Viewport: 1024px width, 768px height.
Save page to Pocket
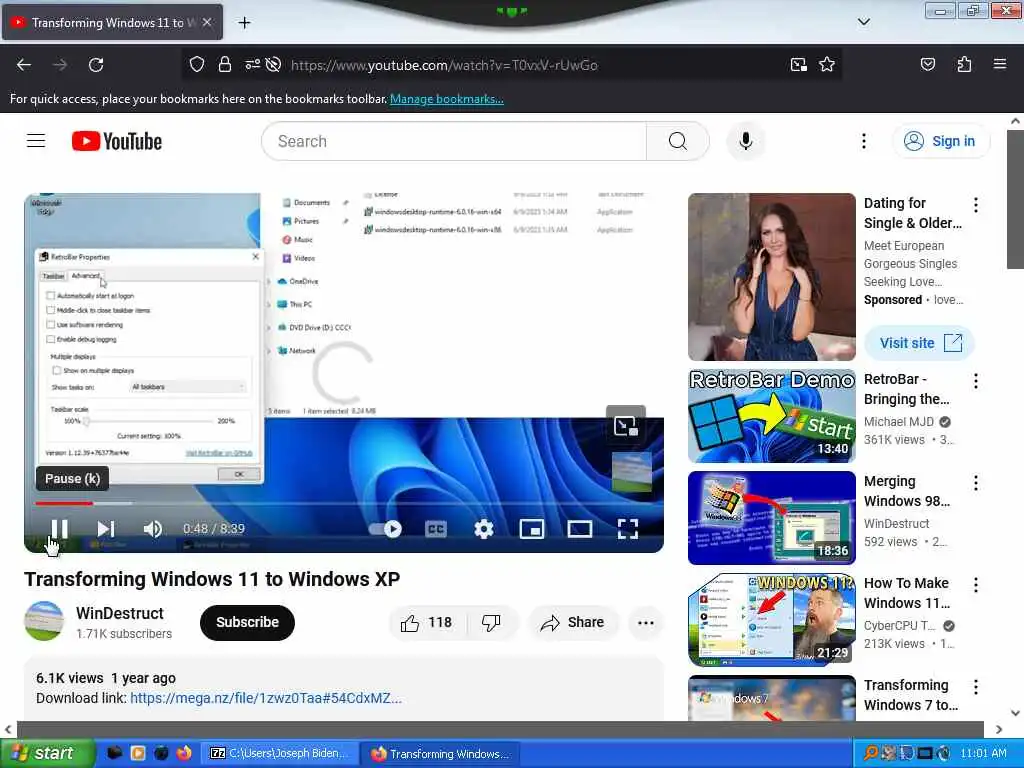(927, 65)
